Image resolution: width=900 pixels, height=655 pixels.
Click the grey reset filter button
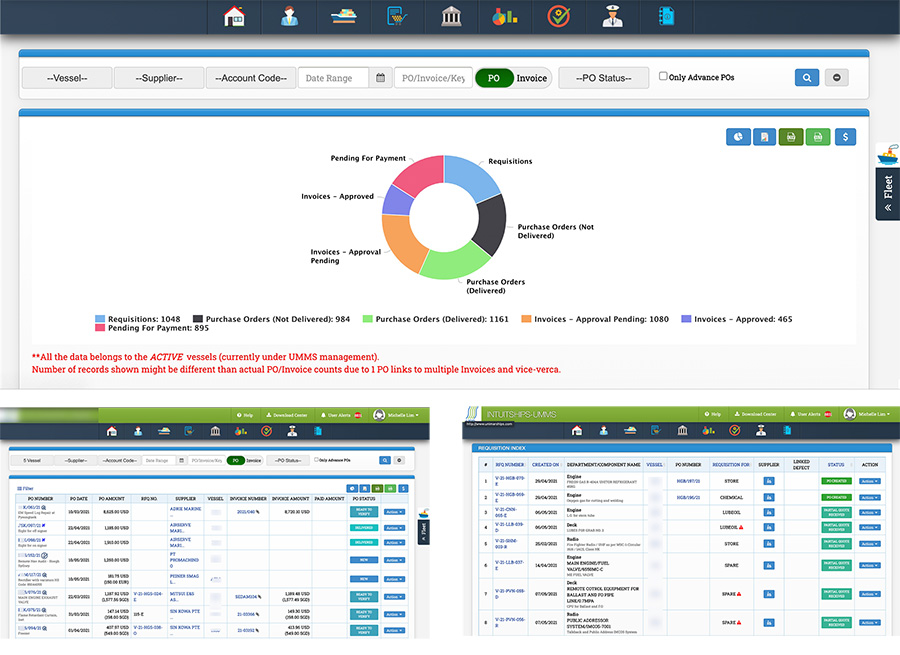click(x=838, y=78)
